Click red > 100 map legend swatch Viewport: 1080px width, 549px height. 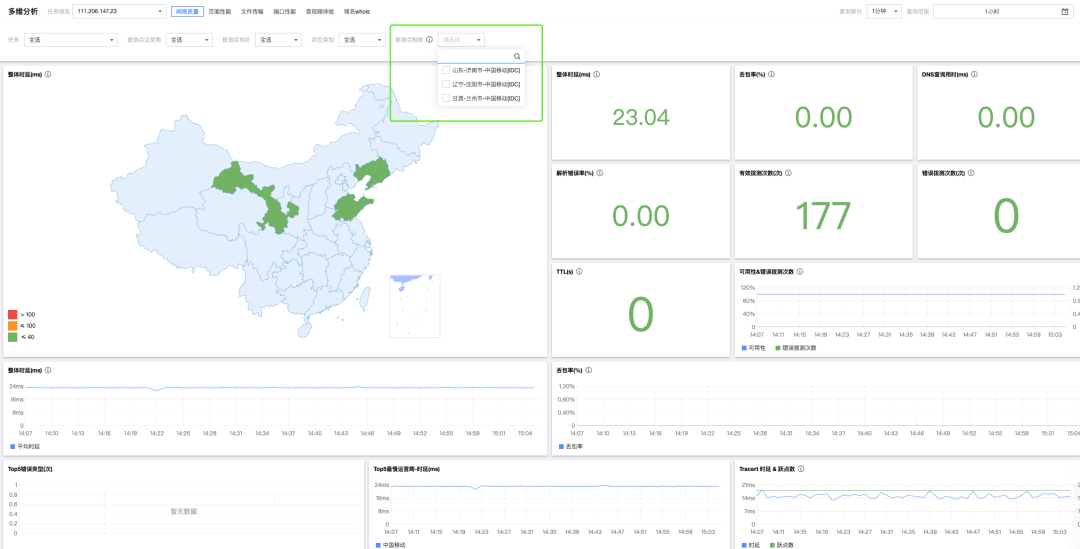[12, 314]
